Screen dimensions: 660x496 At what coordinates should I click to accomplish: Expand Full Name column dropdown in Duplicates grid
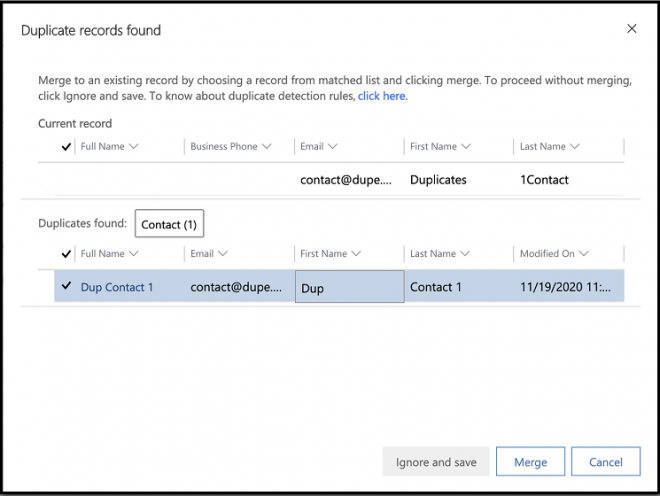[133, 254]
